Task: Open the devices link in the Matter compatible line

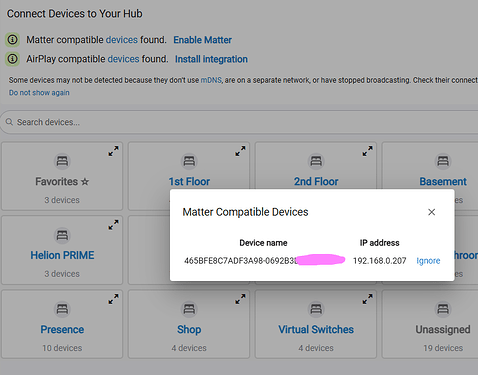Action: [x=122, y=40]
